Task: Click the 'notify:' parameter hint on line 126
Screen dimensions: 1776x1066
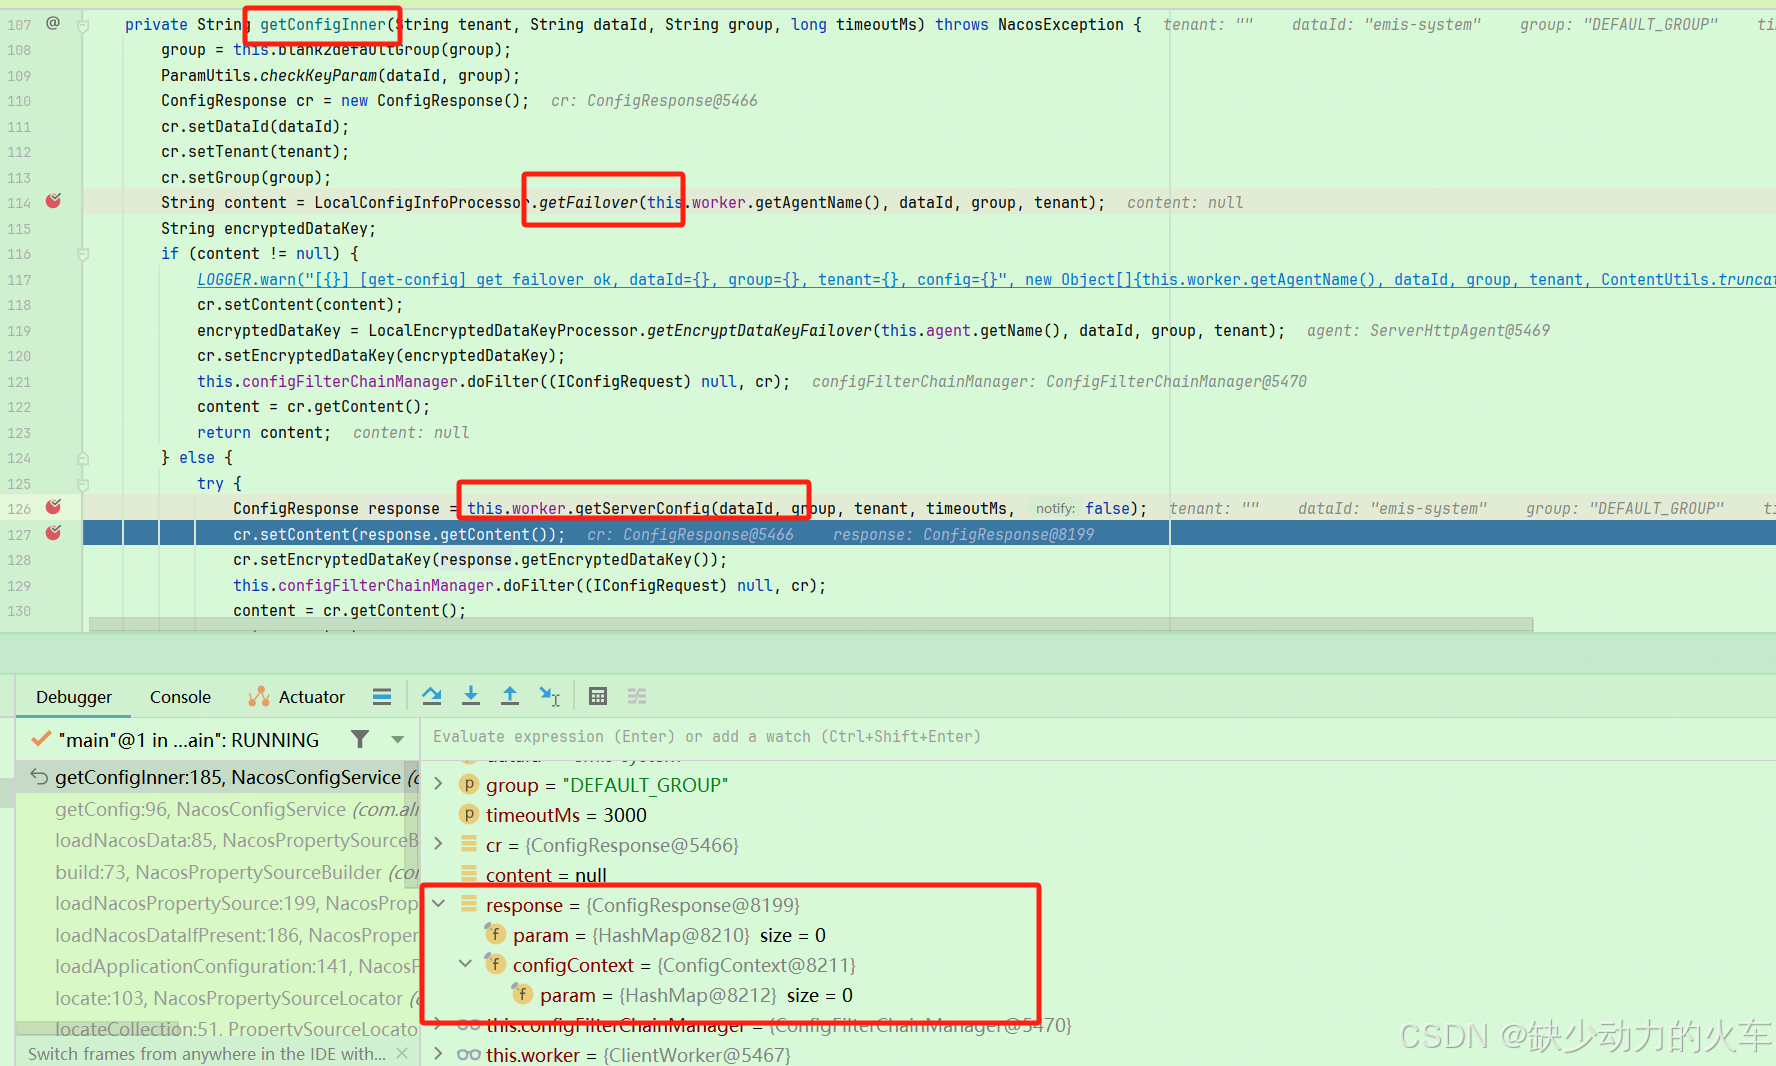Action: coord(1055,509)
